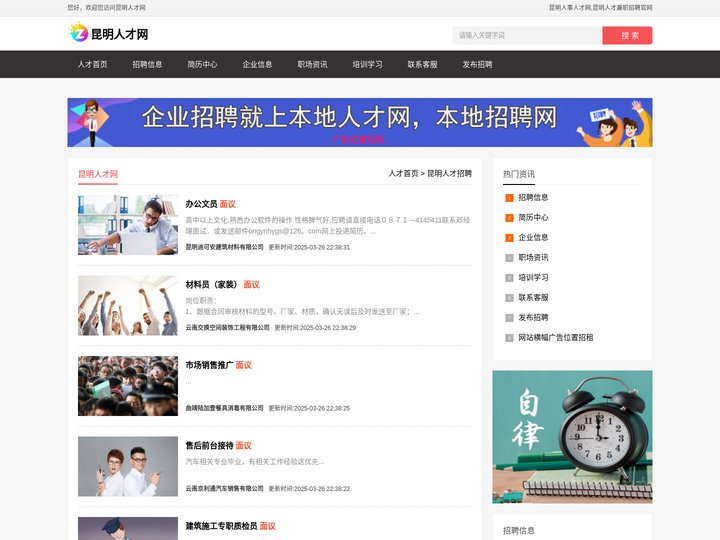Image resolution: width=720 pixels, height=540 pixels.
Task: Open 发布招聘 in the 热门资讯 list
Action: point(533,317)
